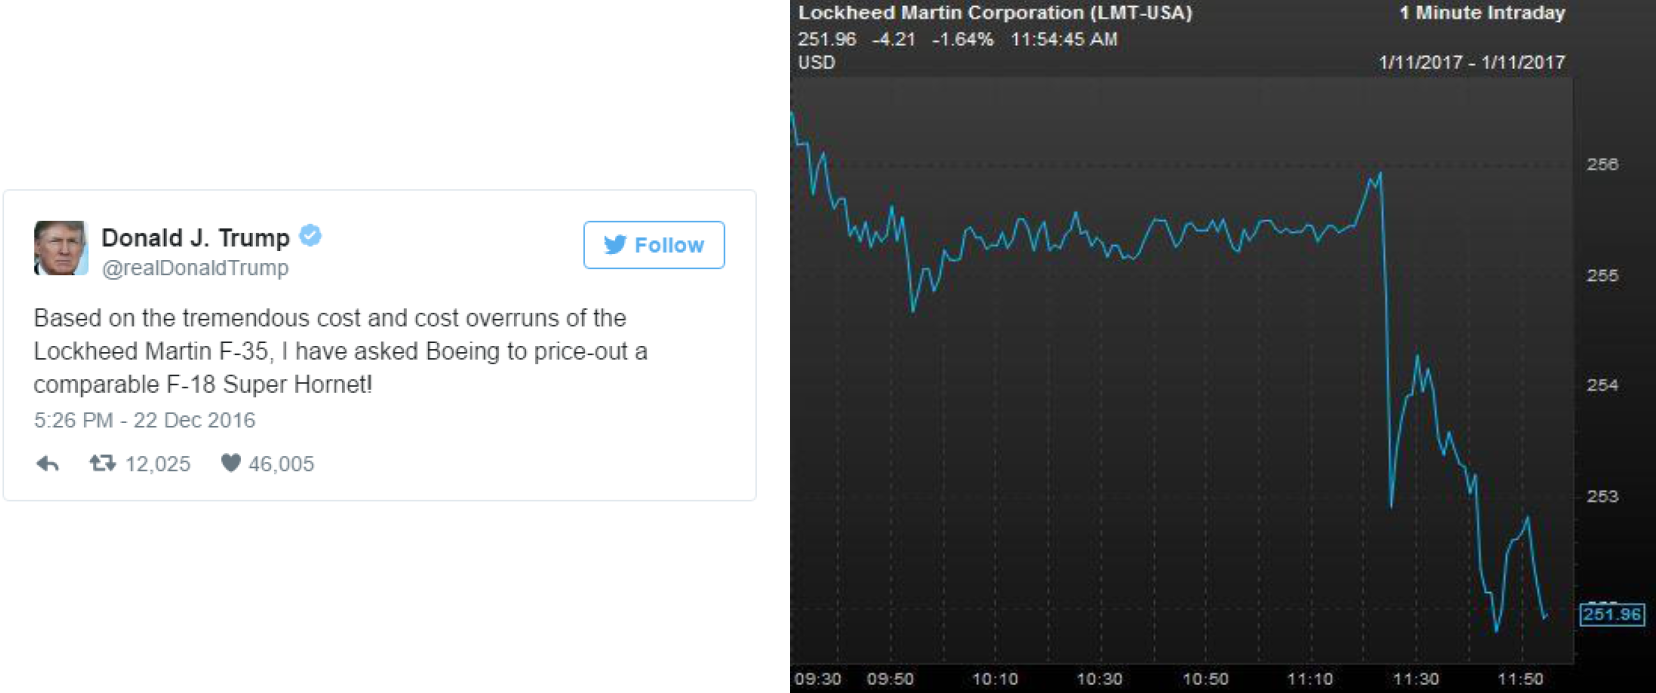The width and height of the screenshot is (1656, 693).
Task: Click the reply arrow icon under the tweet
Action: tap(48, 464)
